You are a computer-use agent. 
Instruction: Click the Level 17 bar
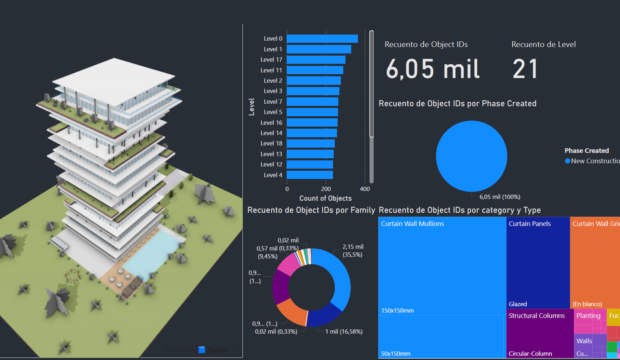tap(316, 60)
